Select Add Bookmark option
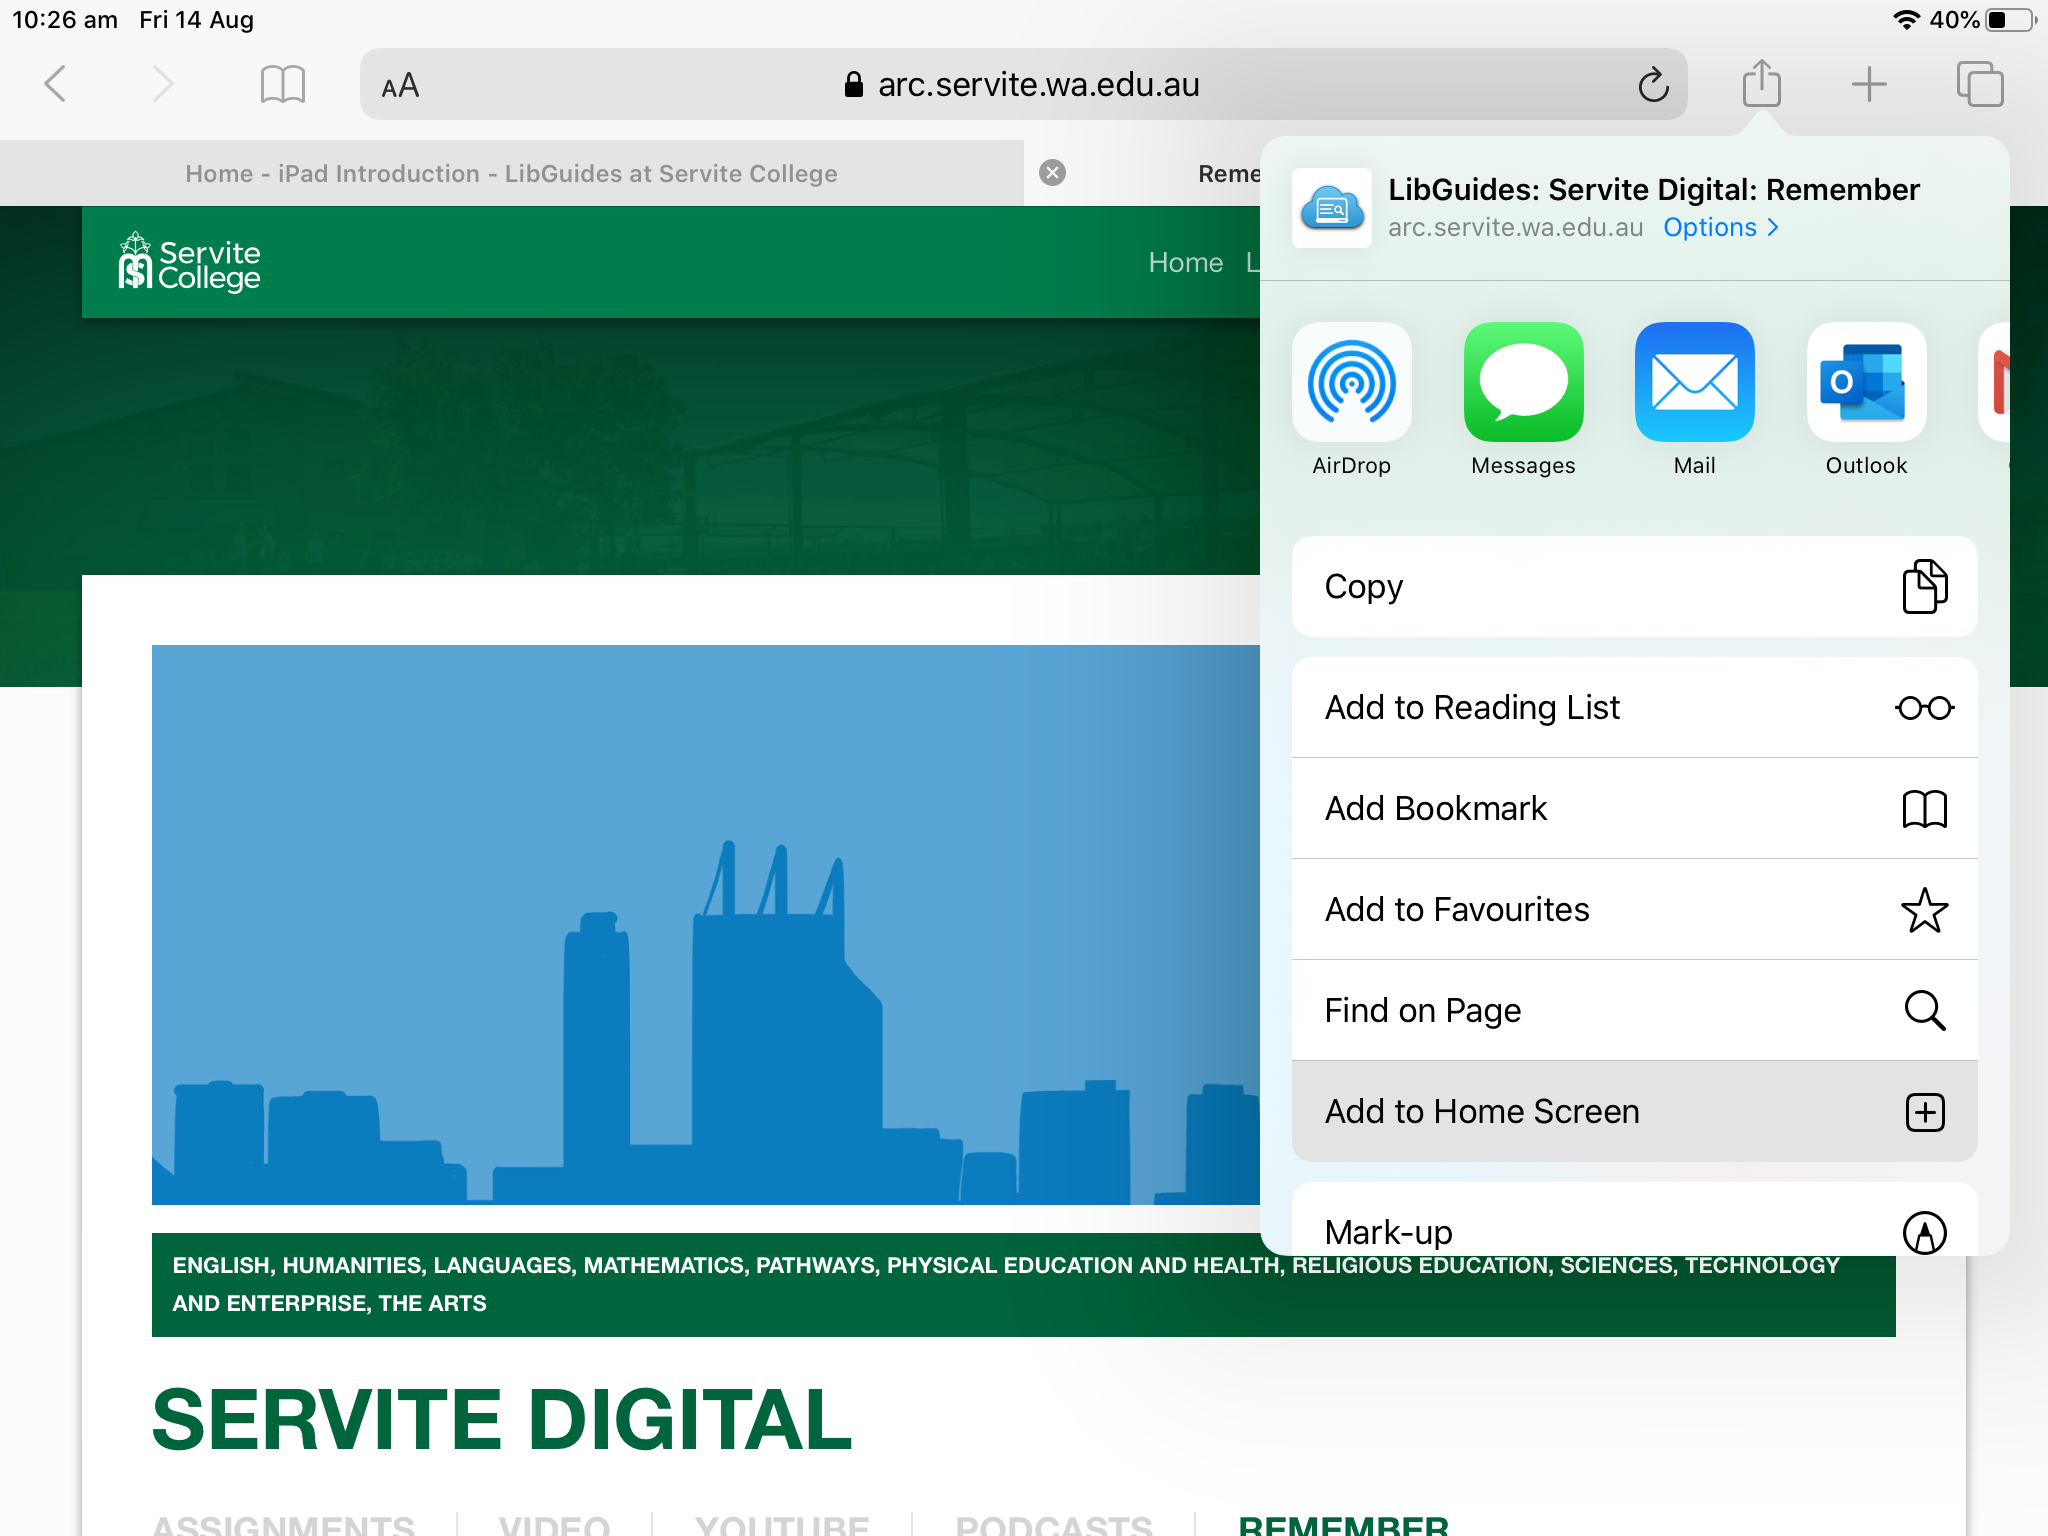Viewport: 2048px width, 1536px height. point(1634,809)
